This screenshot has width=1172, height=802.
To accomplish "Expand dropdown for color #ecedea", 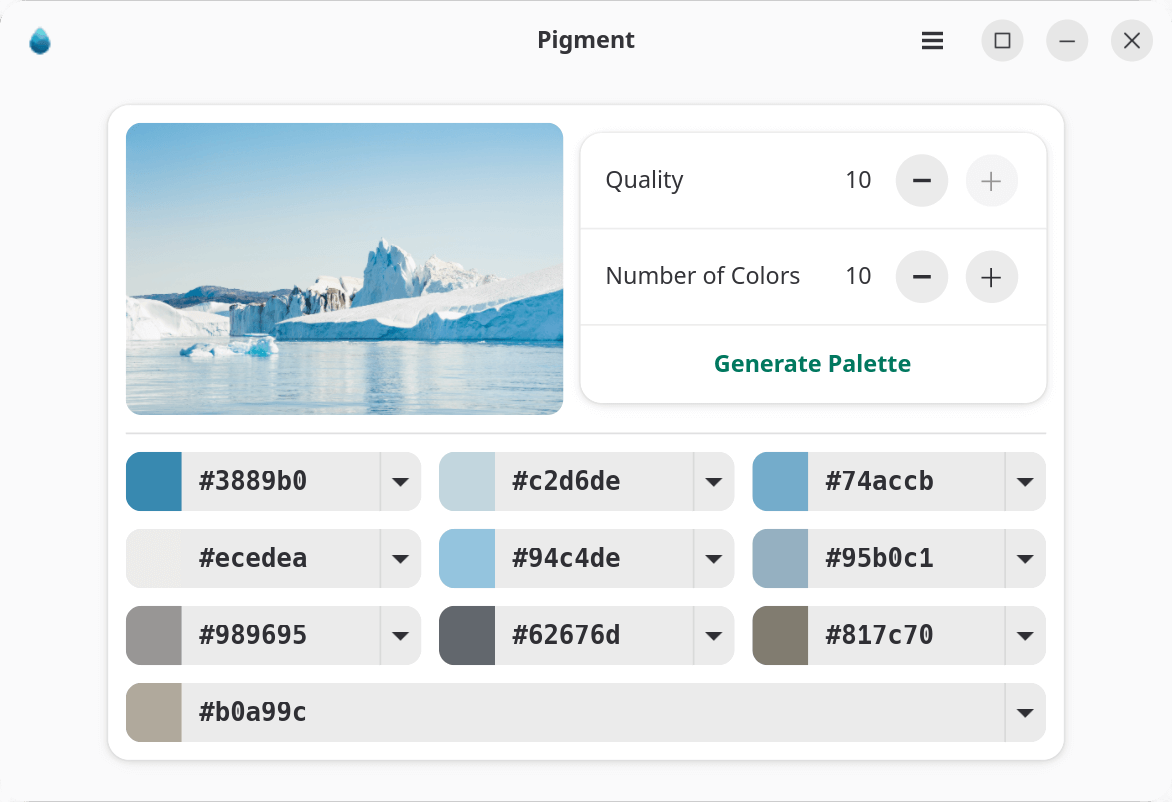I will coord(401,558).
